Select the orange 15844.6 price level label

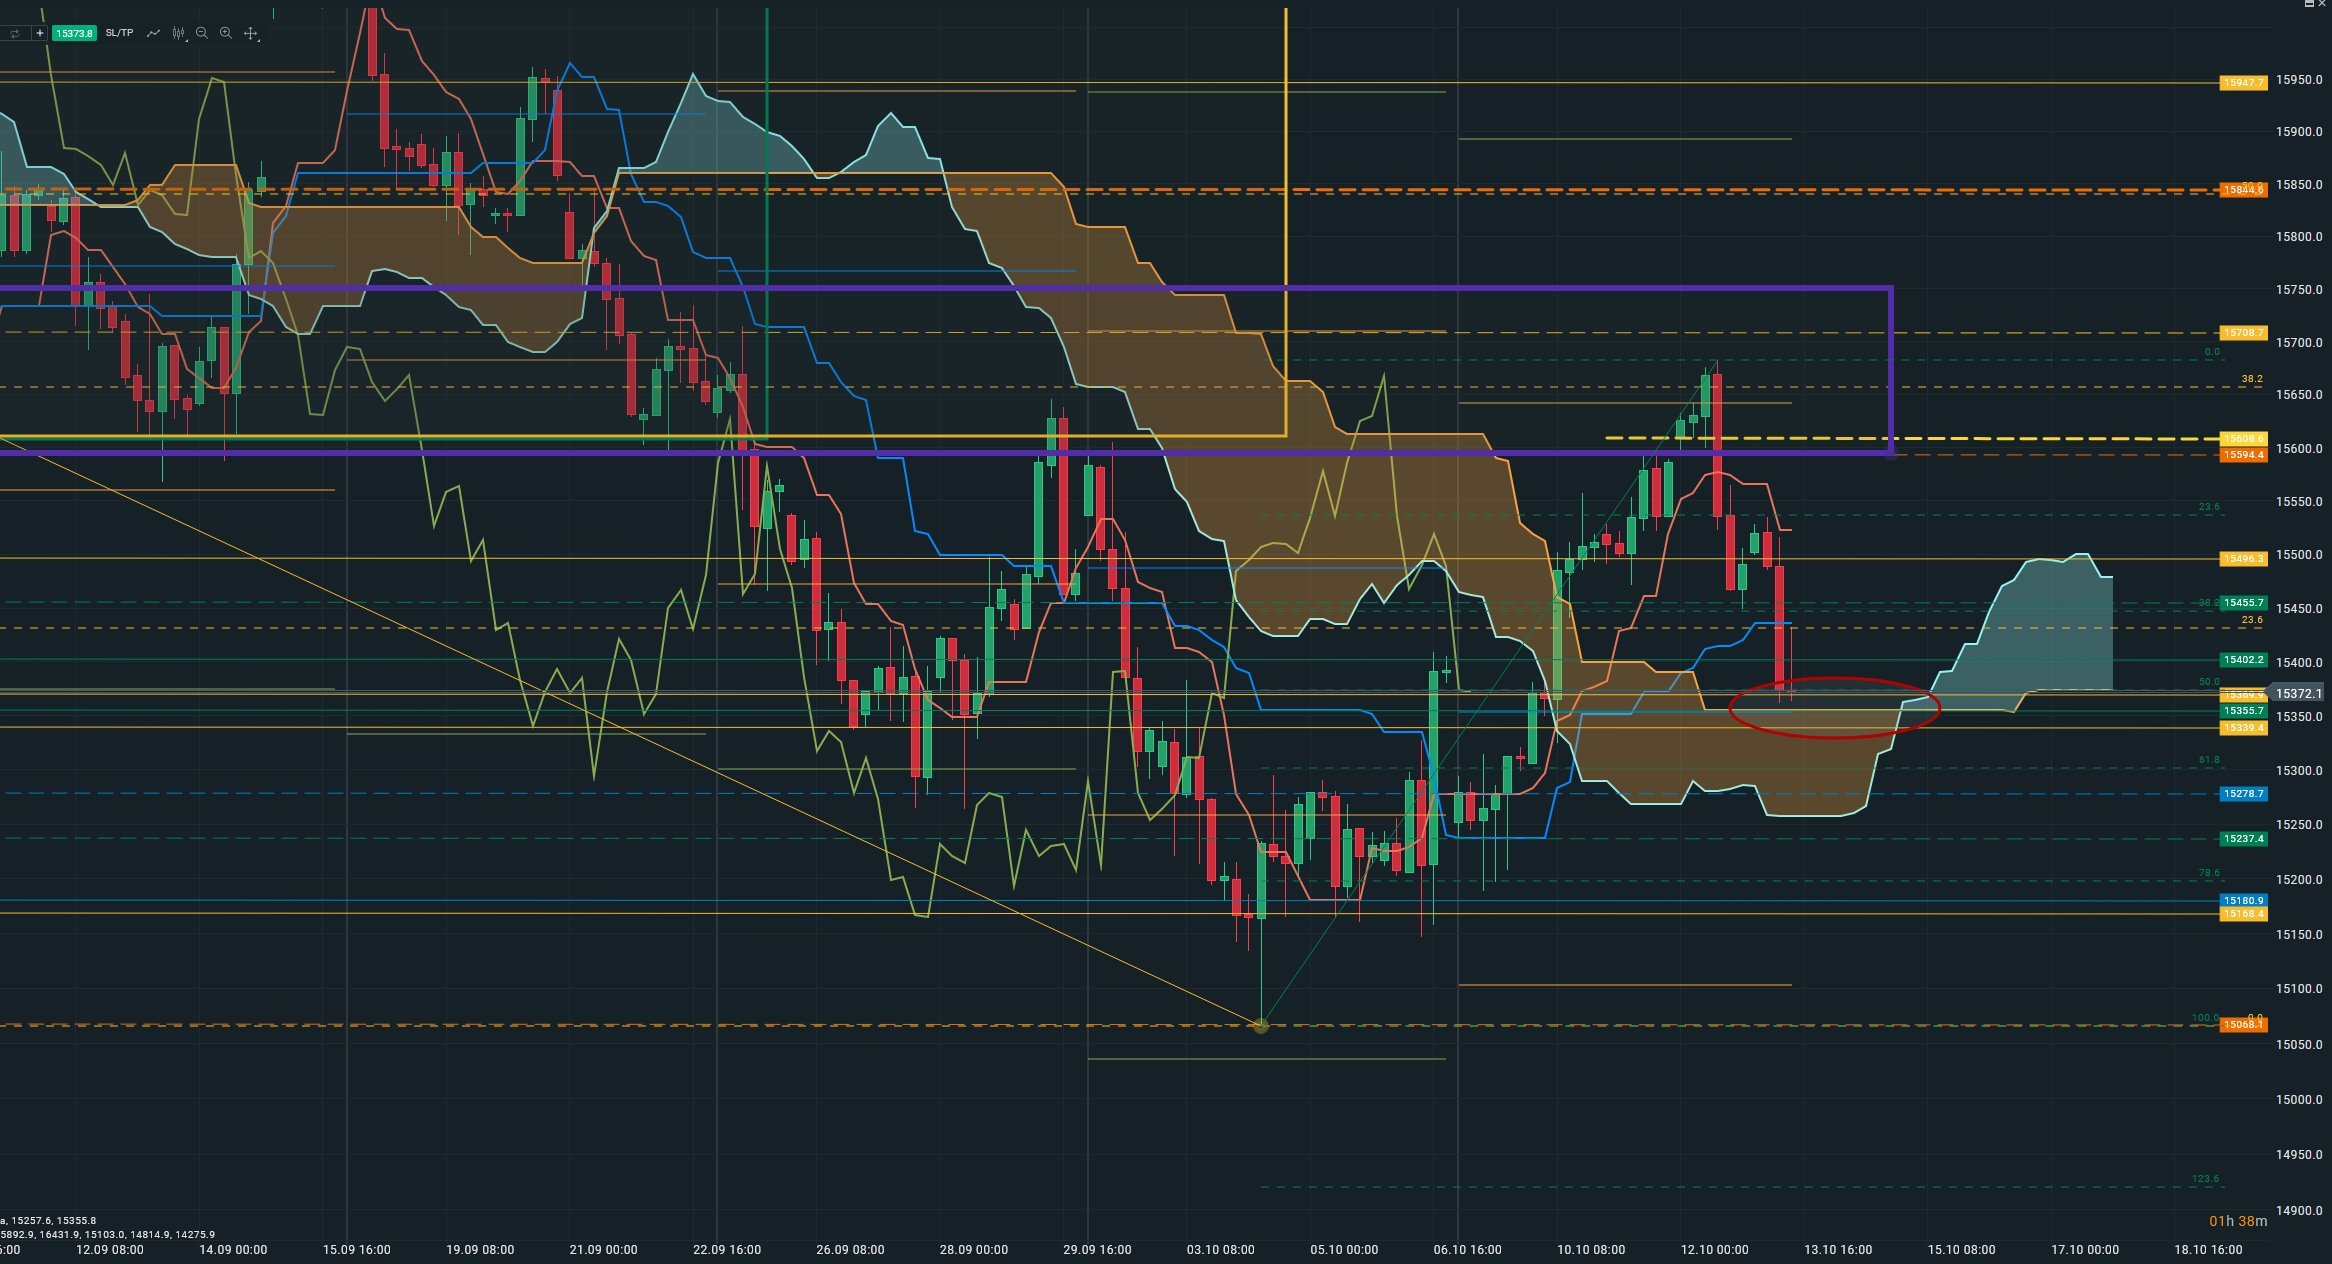tap(2242, 190)
